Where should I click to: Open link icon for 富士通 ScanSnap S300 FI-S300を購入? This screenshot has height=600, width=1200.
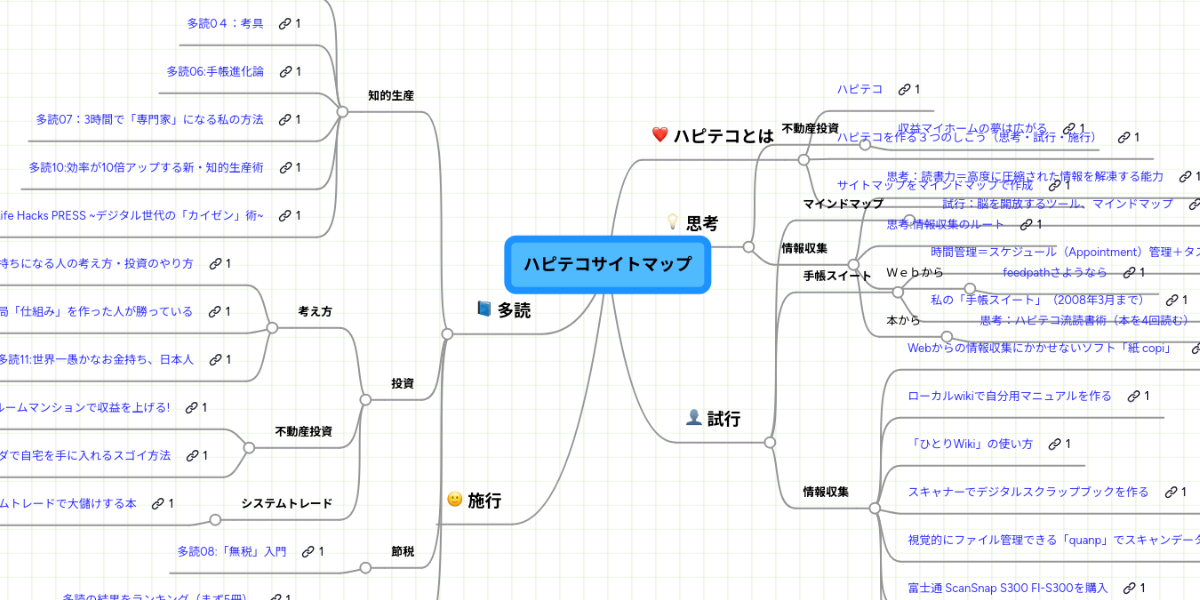pyautogui.click(x=1129, y=587)
